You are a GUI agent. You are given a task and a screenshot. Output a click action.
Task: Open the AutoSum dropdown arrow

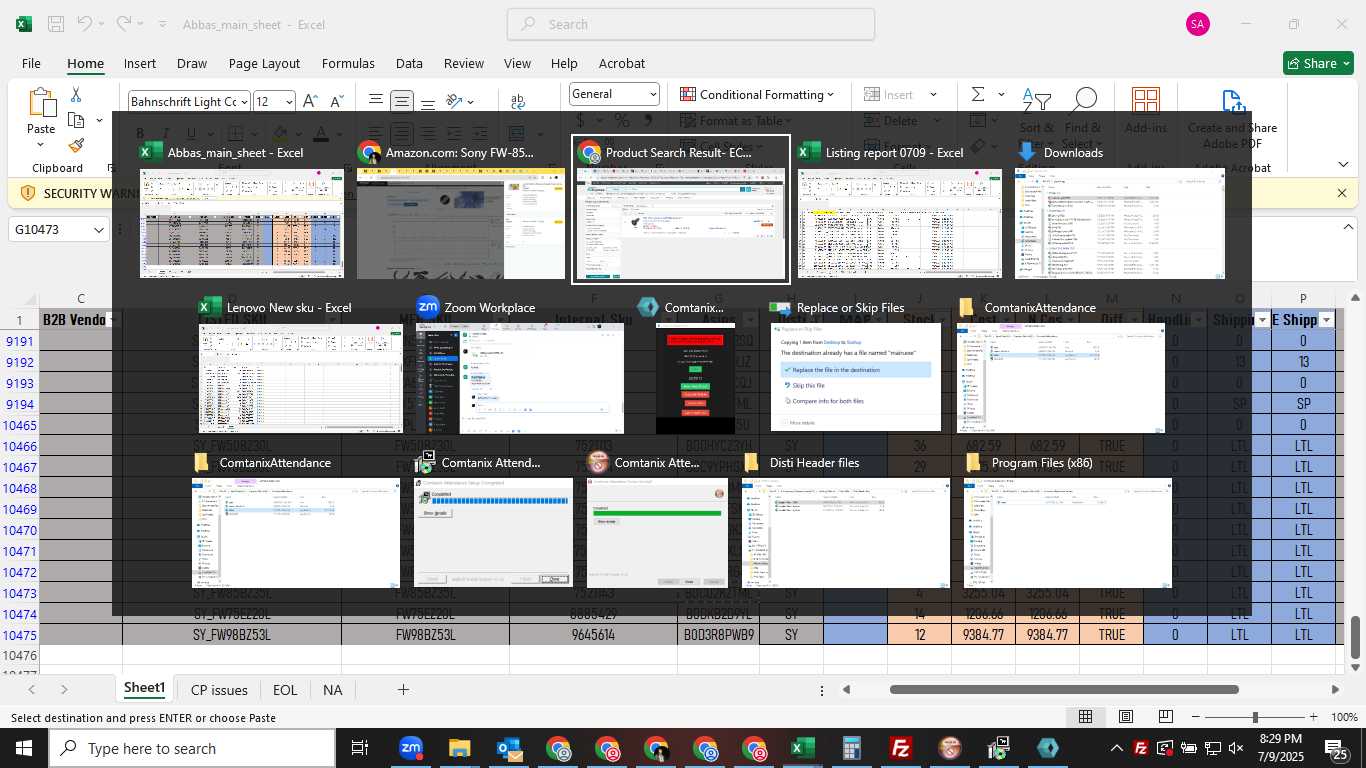point(1002,94)
